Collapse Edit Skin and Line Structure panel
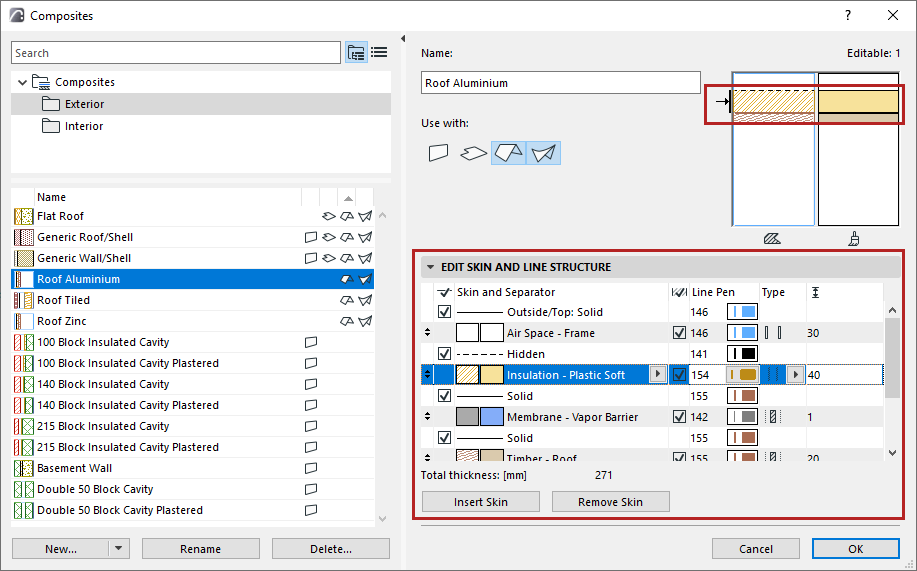Viewport: 917px width, 571px height. [430, 267]
